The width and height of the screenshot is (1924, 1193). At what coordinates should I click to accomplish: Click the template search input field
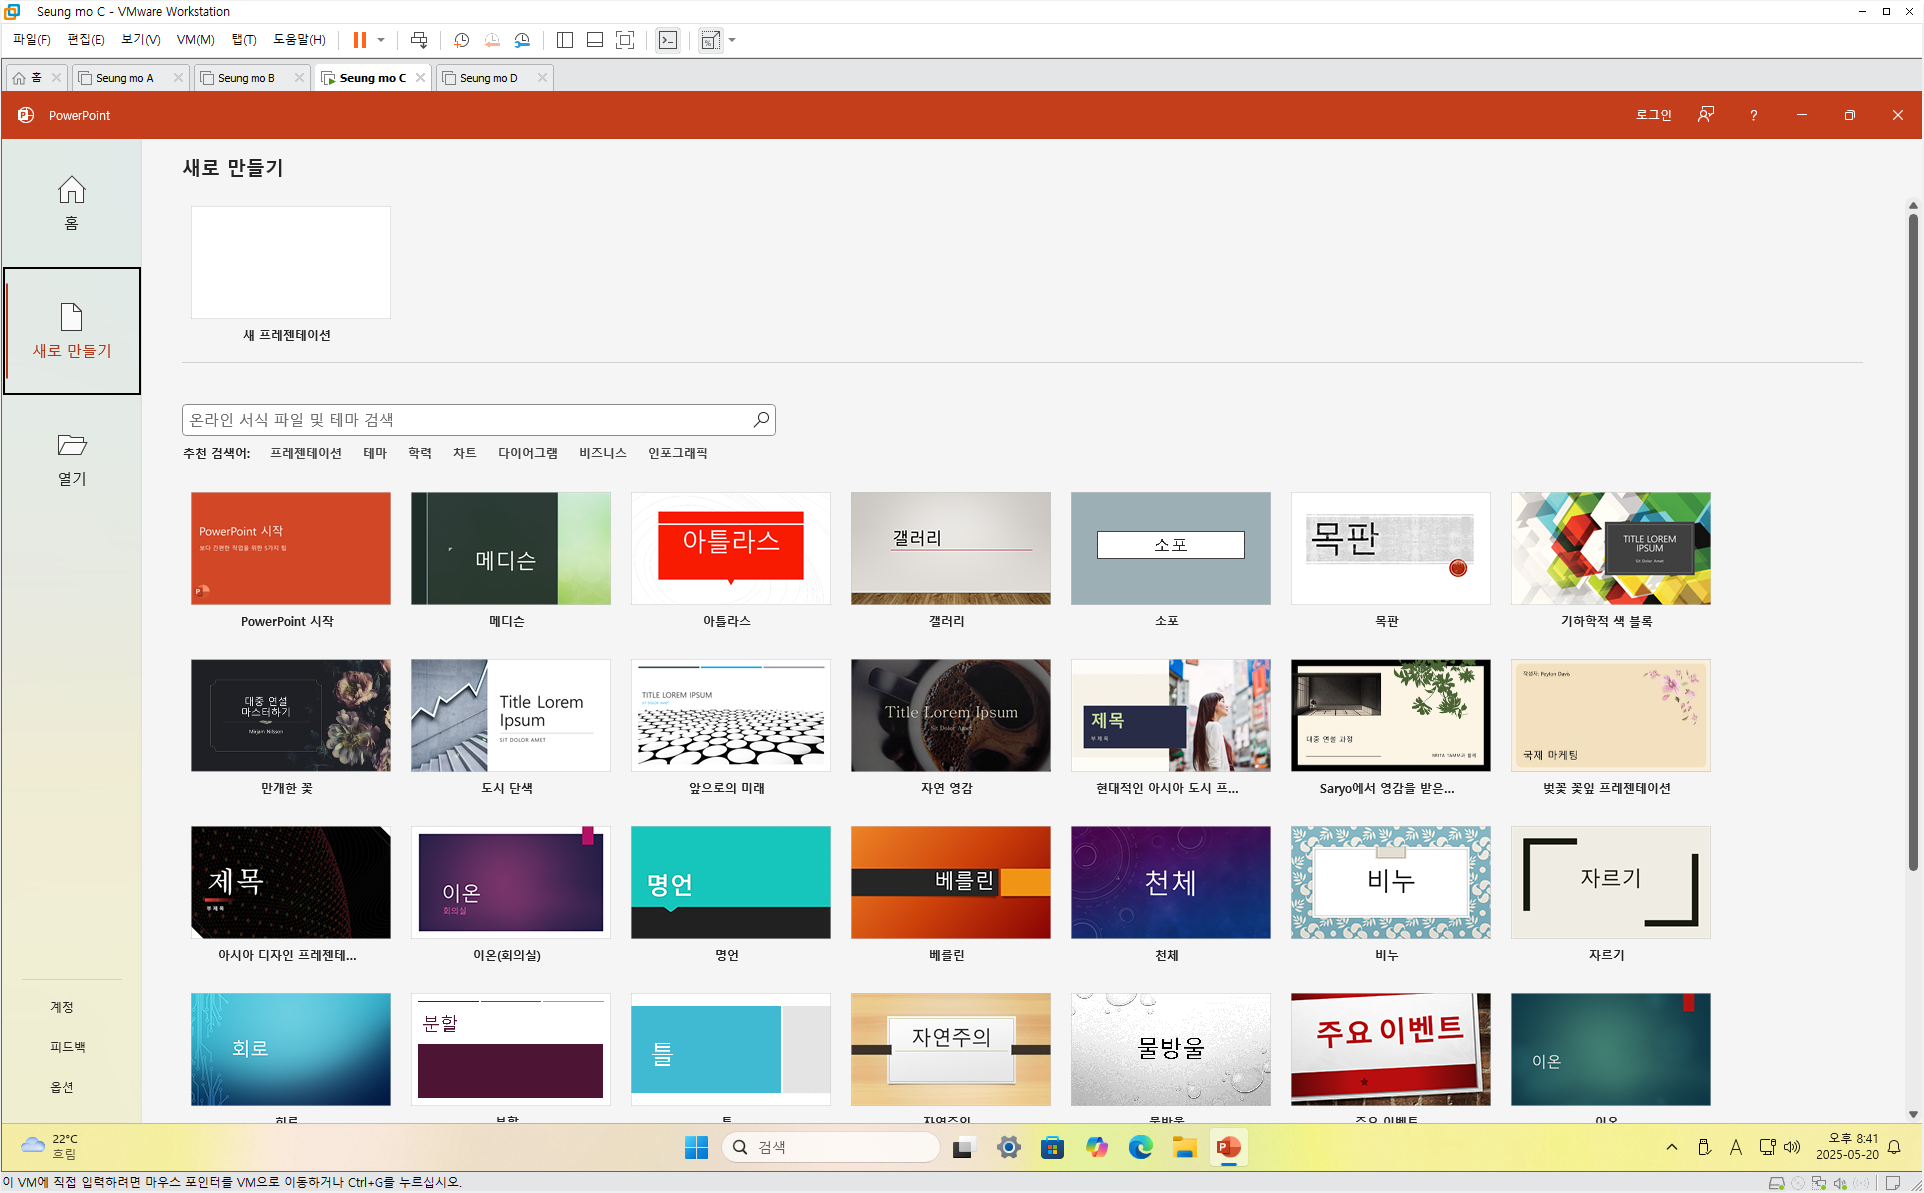(465, 420)
